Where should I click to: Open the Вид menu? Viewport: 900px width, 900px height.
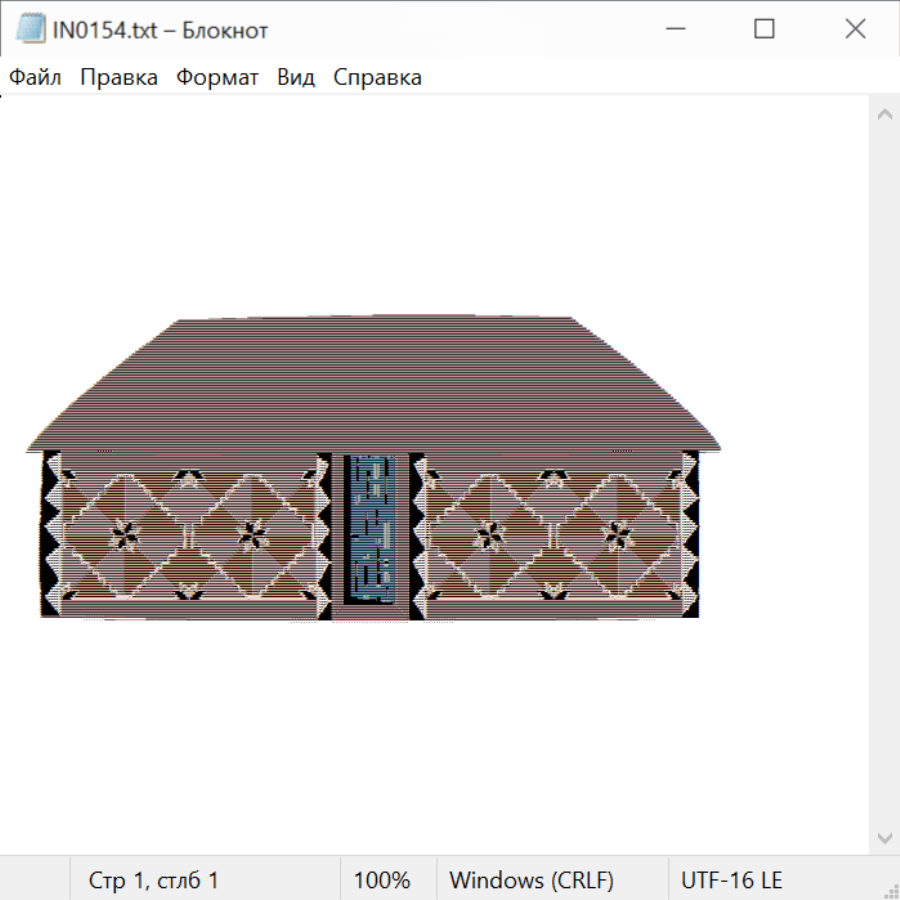(296, 78)
